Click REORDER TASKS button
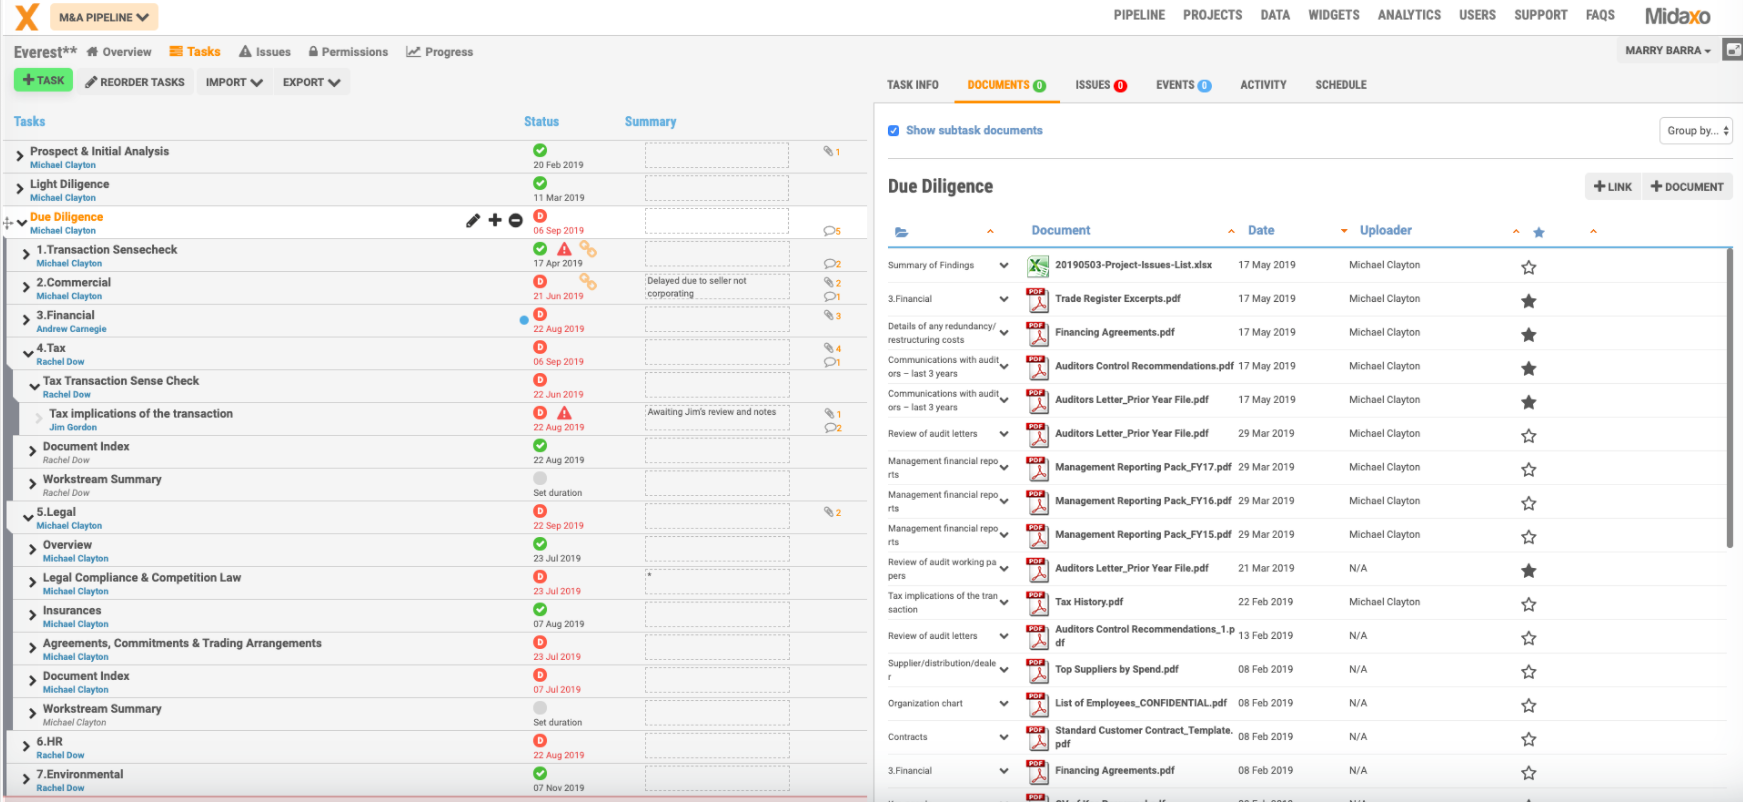 tap(135, 82)
